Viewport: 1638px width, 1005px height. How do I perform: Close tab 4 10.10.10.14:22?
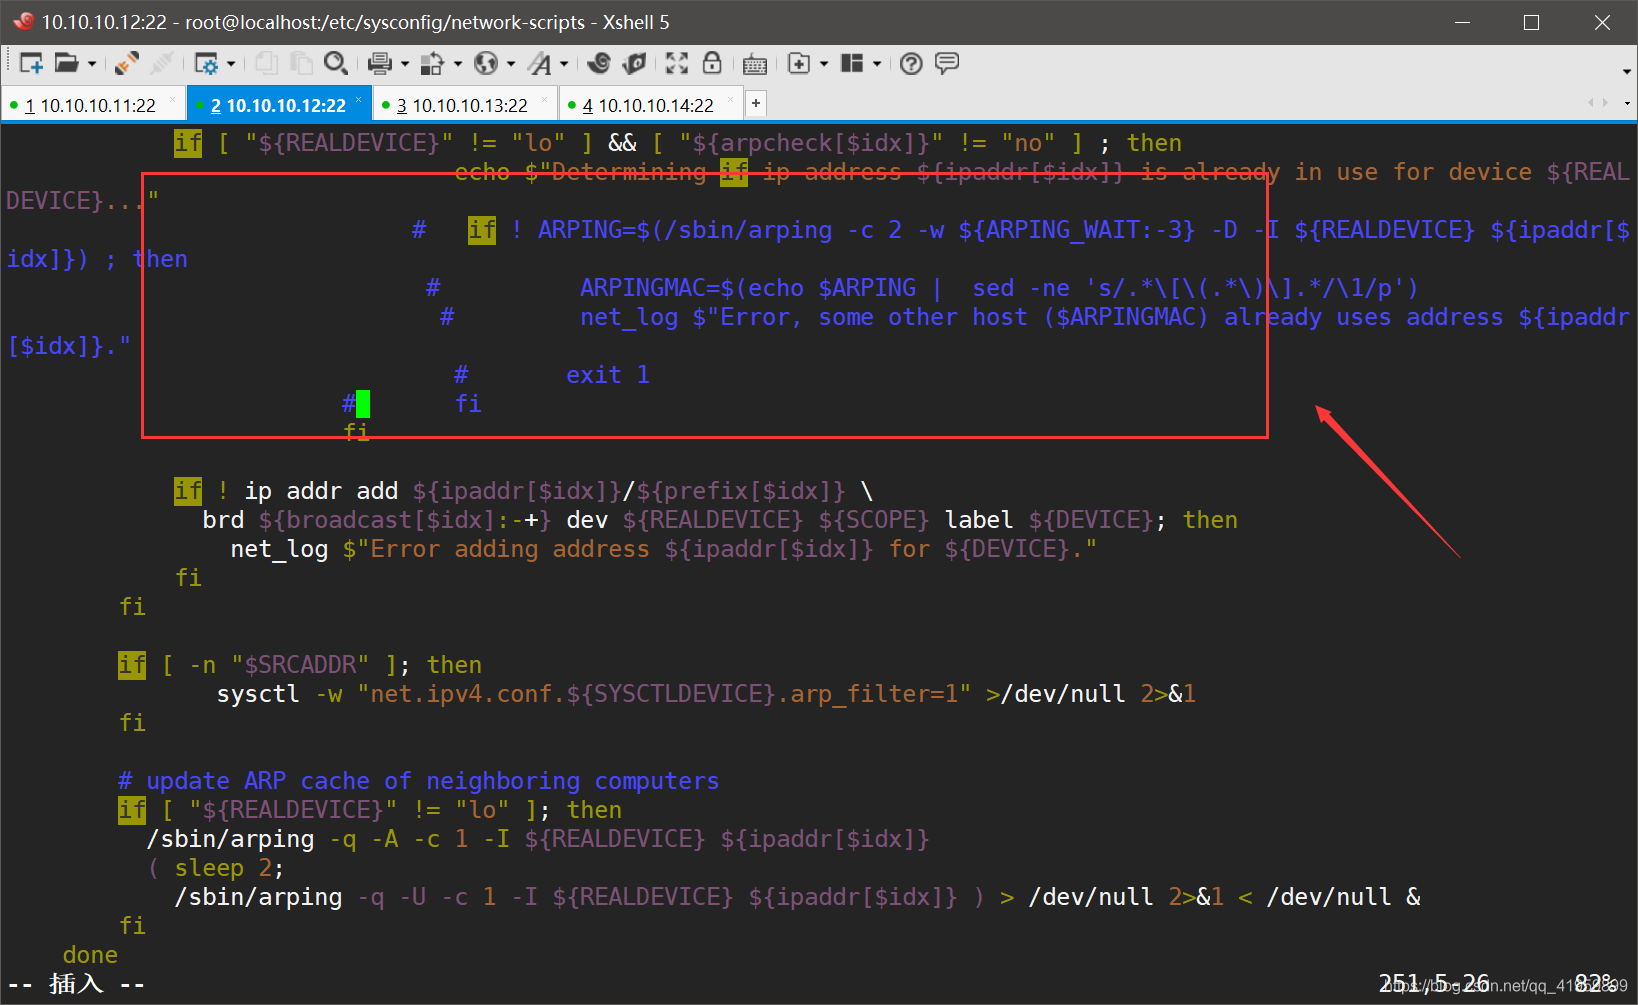point(731,99)
